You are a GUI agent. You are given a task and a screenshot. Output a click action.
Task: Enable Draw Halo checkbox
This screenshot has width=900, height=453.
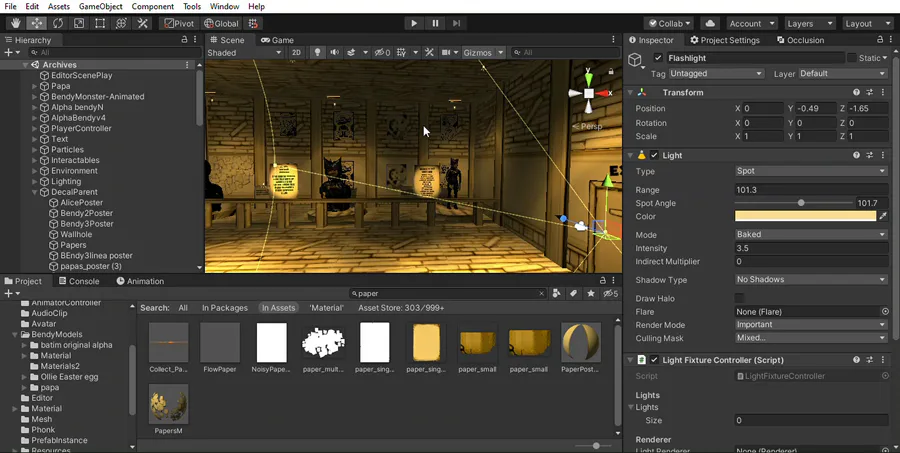click(739, 298)
